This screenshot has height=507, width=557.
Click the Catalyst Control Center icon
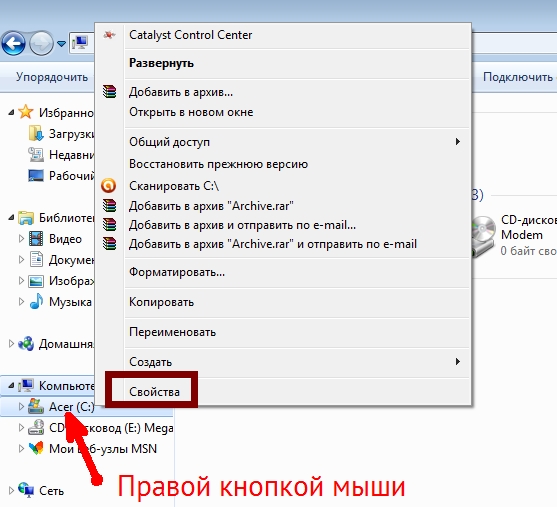pos(109,35)
